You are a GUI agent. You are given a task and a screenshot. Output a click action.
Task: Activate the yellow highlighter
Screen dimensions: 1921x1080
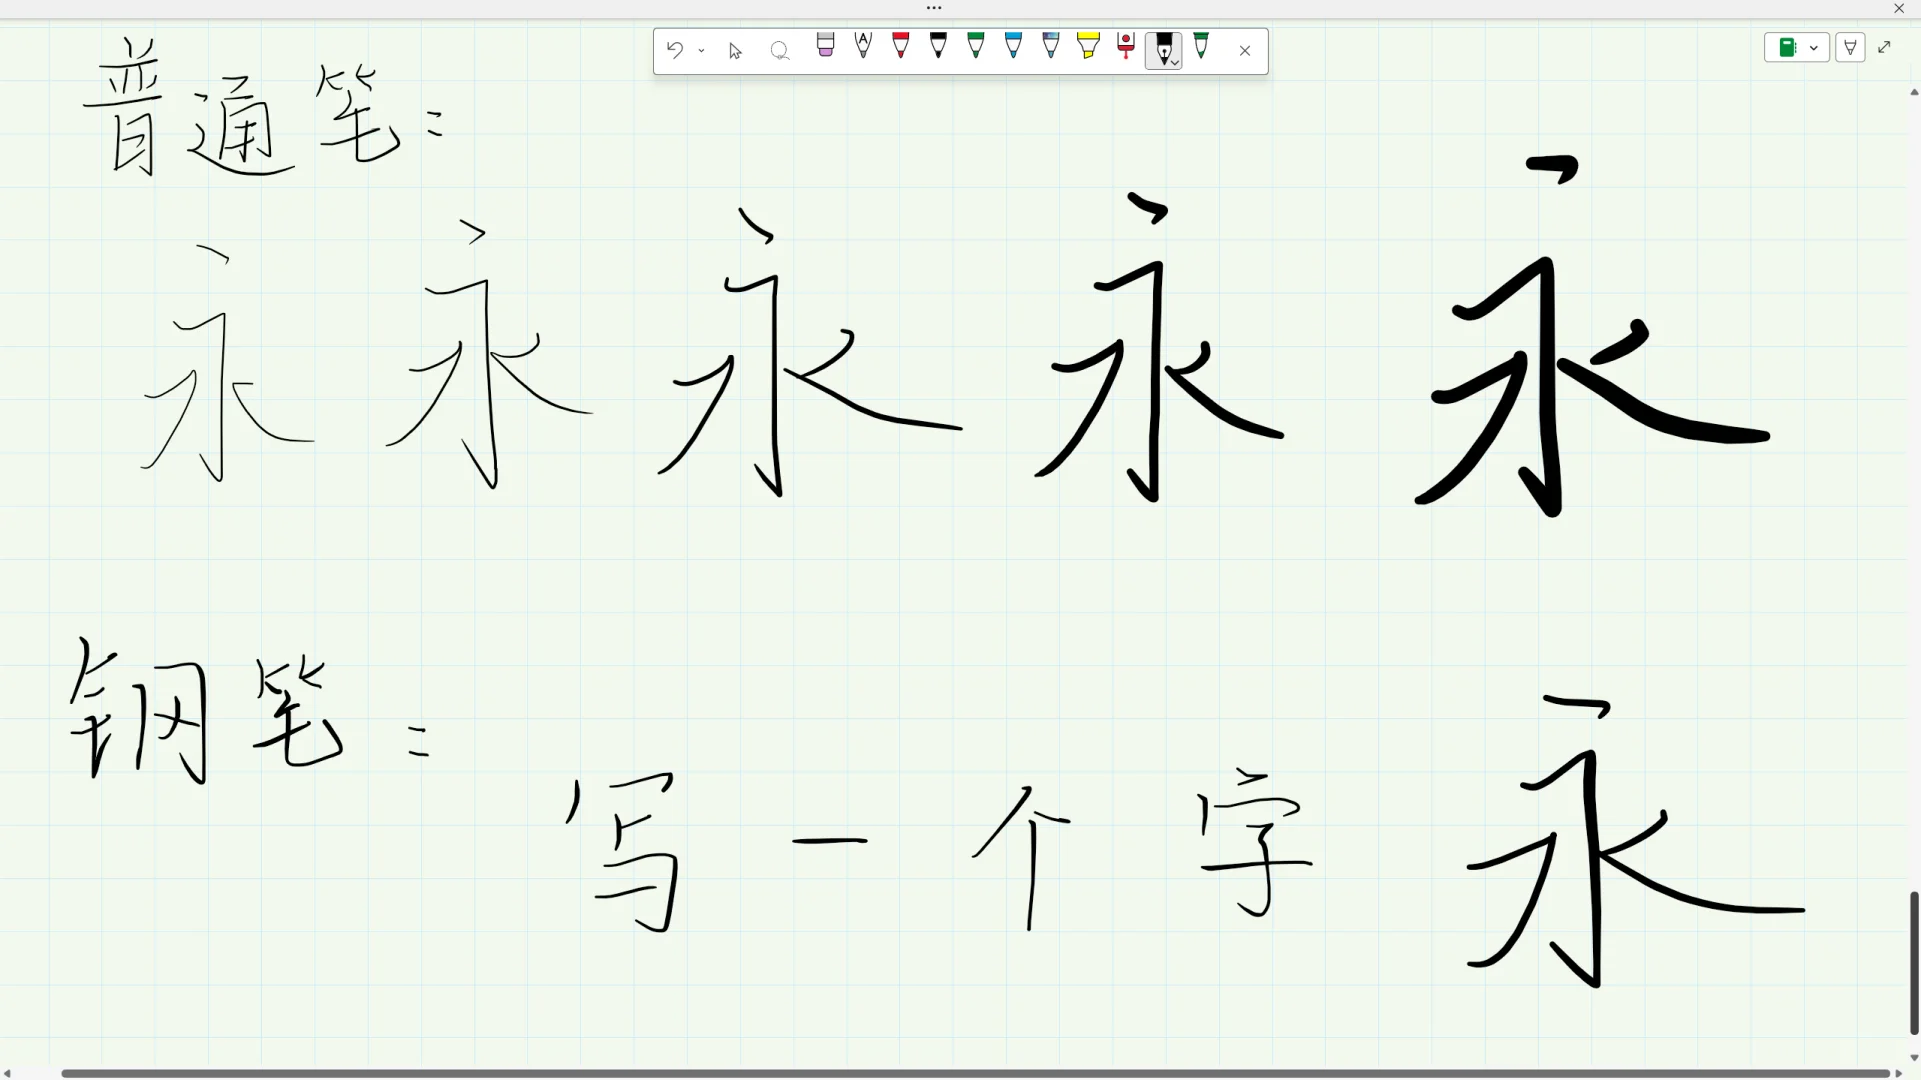[x=1088, y=49]
